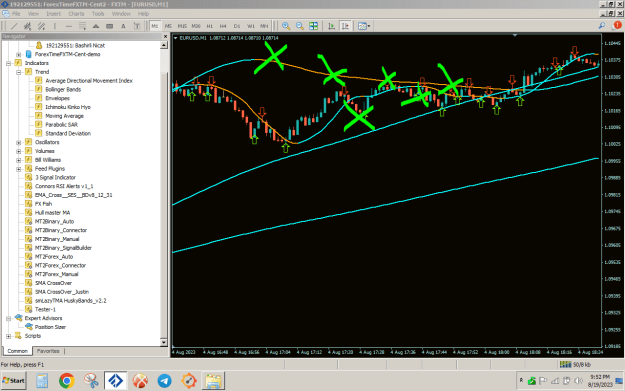The height and width of the screenshot is (391, 625).
Task: Expand the Volumes folder
Action: pyautogui.click(x=18, y=151)
